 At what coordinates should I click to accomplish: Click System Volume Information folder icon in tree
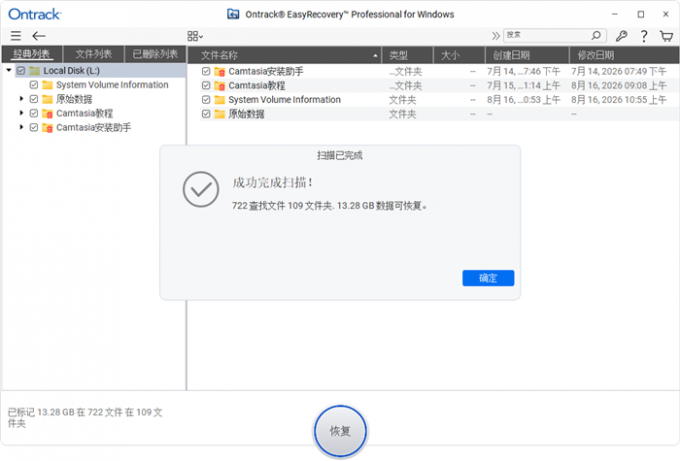47,85
